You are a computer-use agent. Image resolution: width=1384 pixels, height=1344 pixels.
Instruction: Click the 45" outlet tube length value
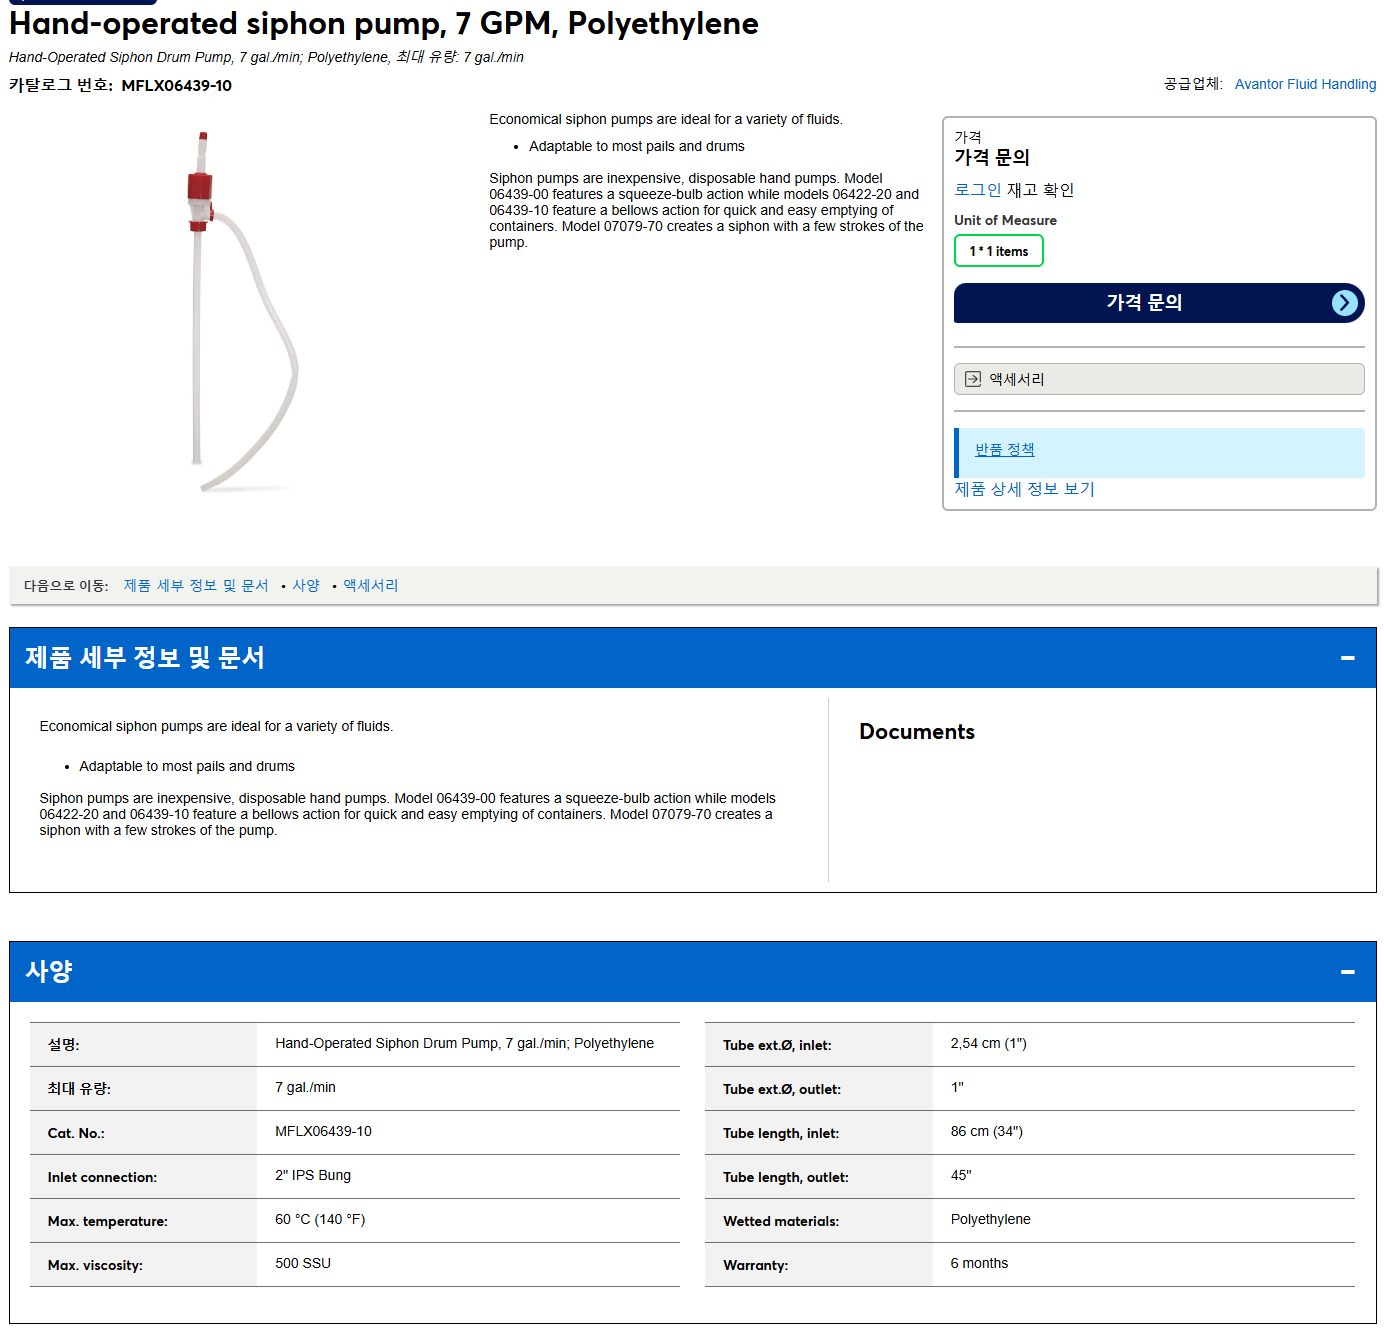point(961,1176)
